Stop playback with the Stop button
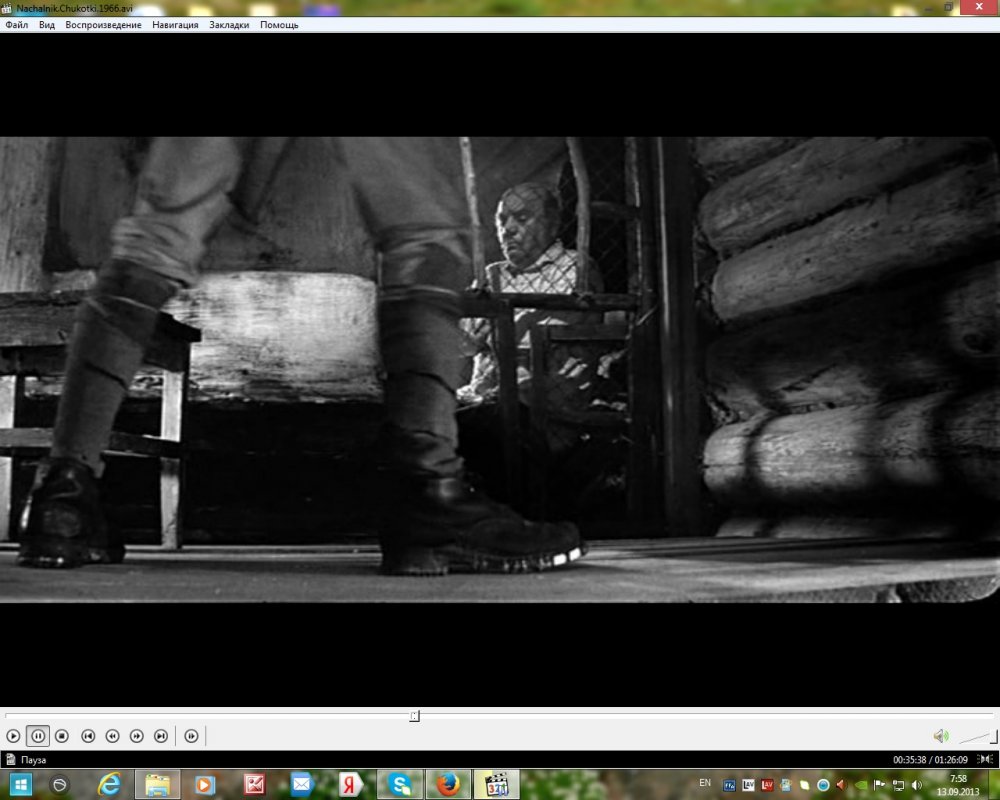This screenshot has height=800, width=1000. (x=62, y=736)
